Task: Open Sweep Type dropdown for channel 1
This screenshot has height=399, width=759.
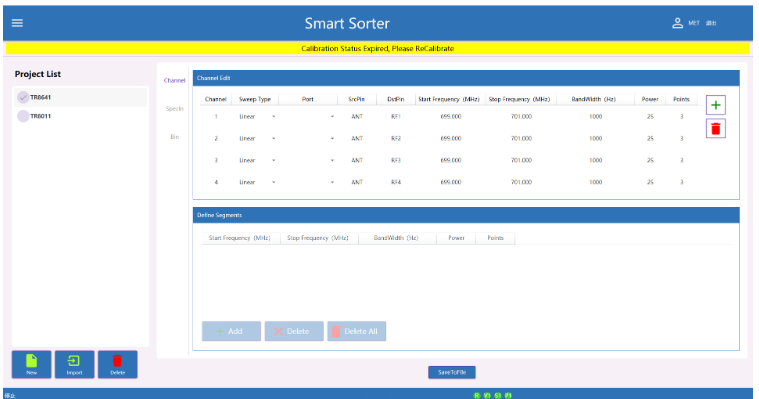Action: 273,117
